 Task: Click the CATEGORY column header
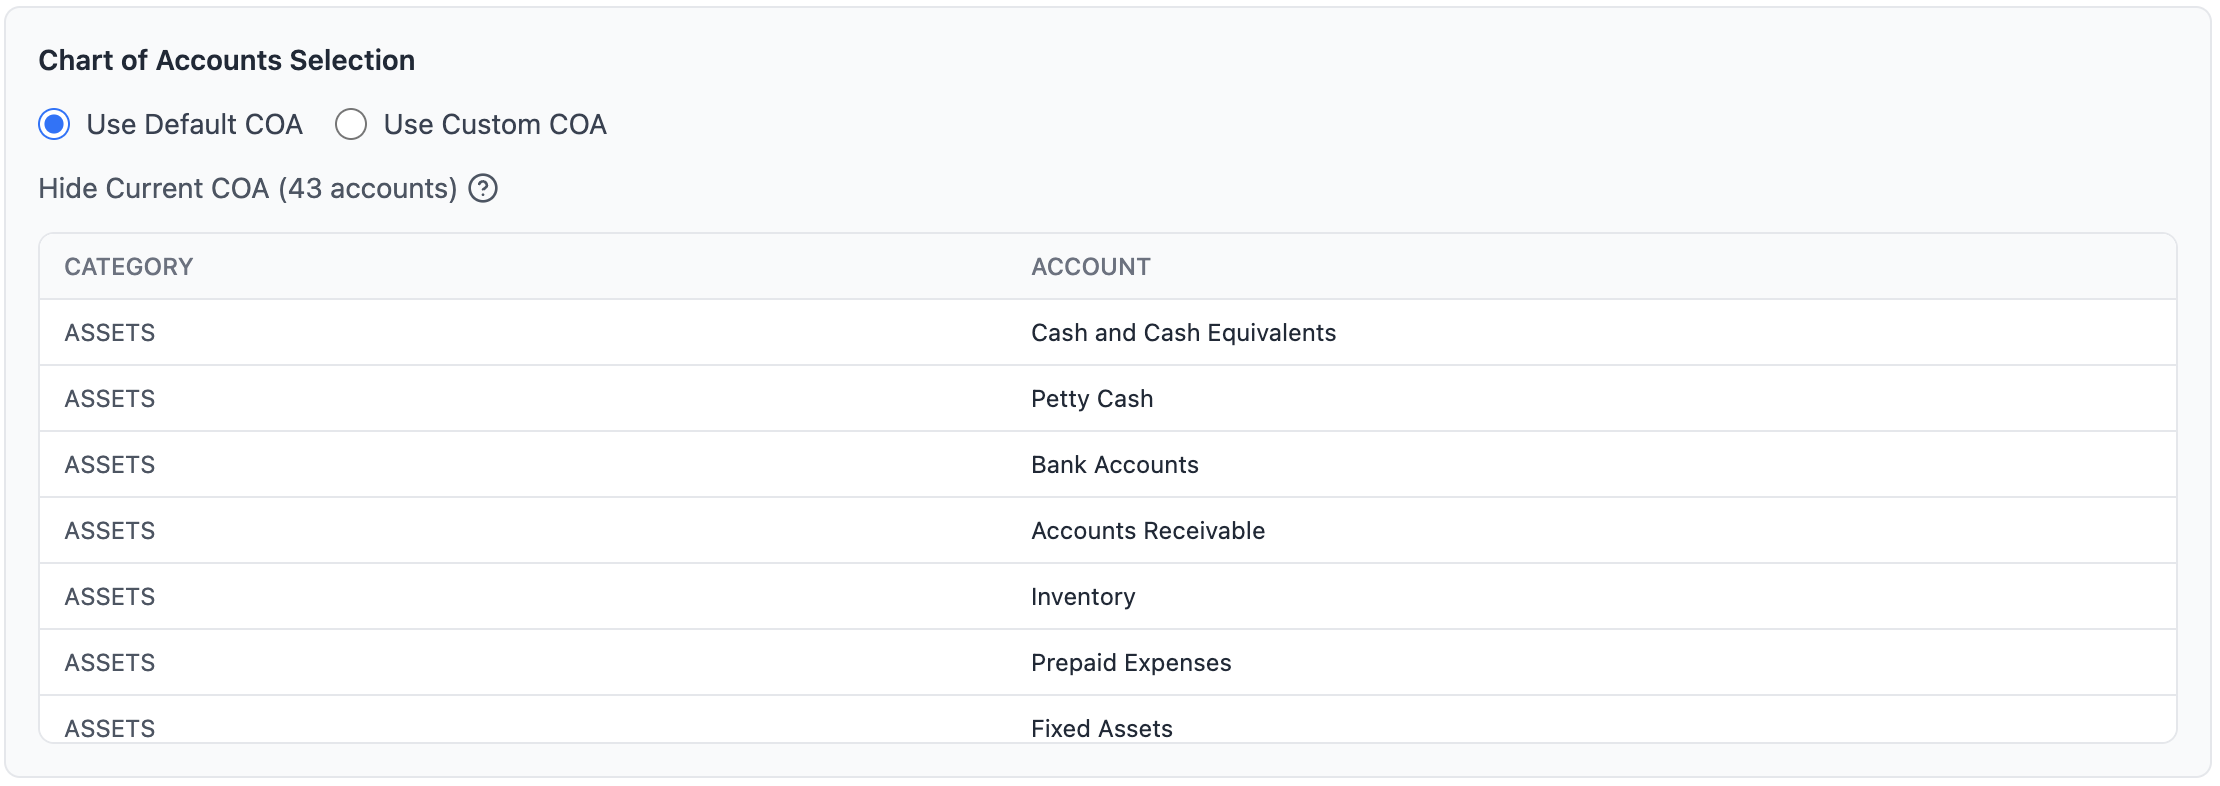pyautogui.click(x=129, y=267)
